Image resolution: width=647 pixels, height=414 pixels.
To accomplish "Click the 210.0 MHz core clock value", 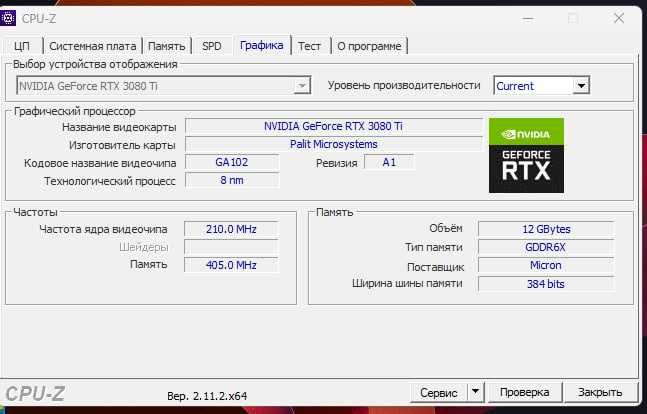I will pos(231,229).
